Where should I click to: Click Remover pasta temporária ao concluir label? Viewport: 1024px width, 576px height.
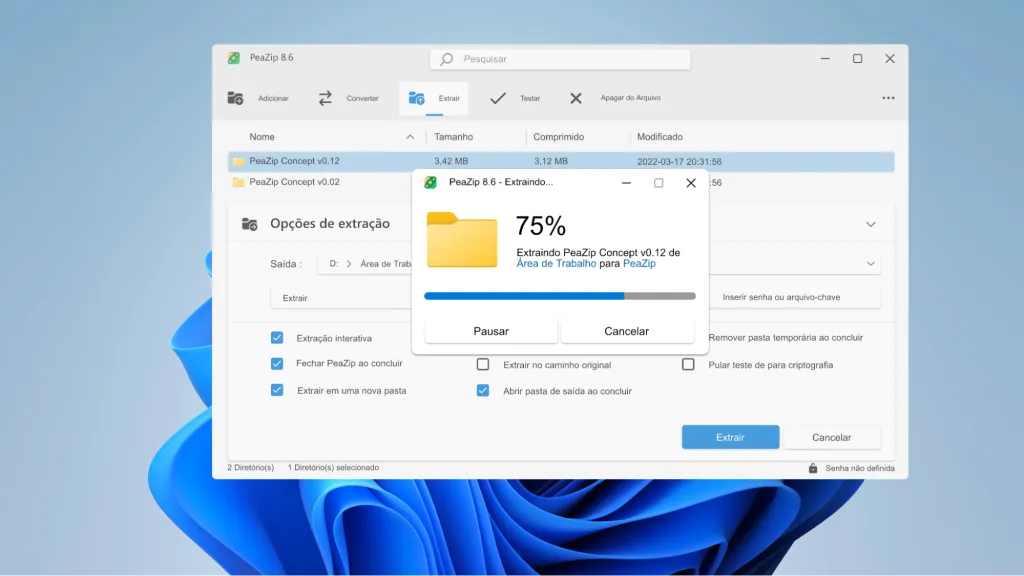click(x=786, y=338)
